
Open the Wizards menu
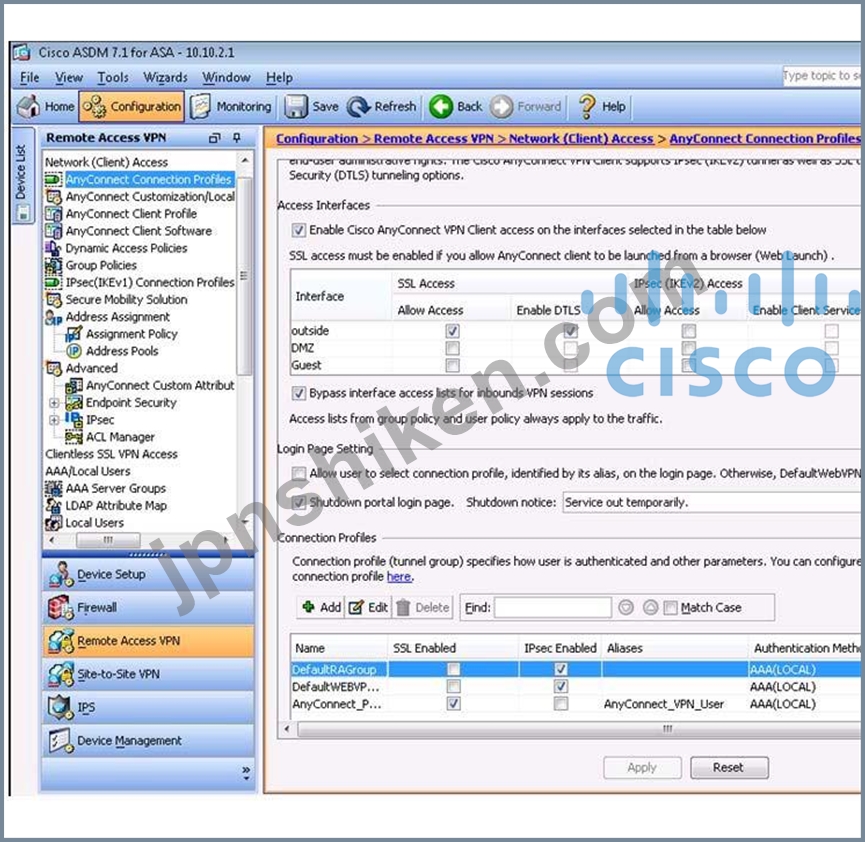(x=165, y=77)
